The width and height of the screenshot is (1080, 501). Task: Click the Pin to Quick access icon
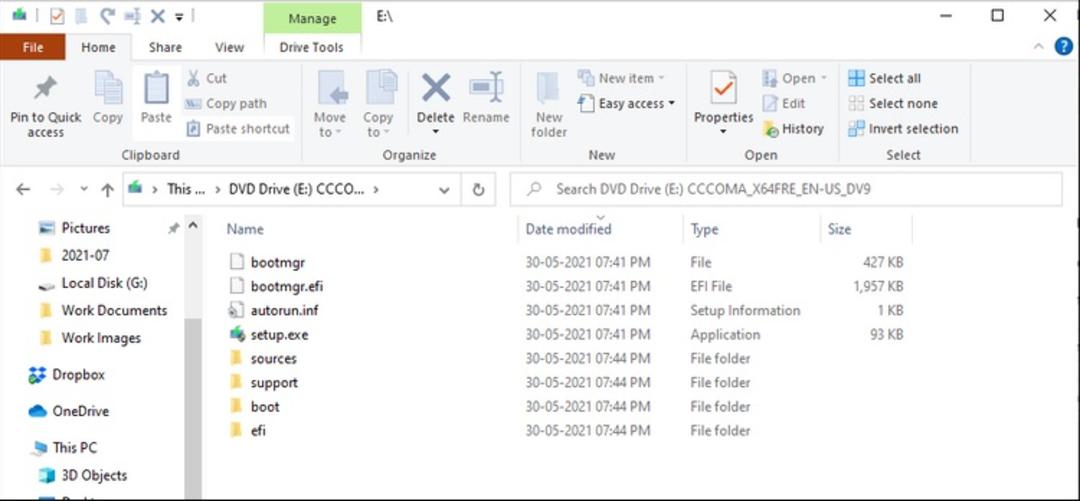pos(45,88)
